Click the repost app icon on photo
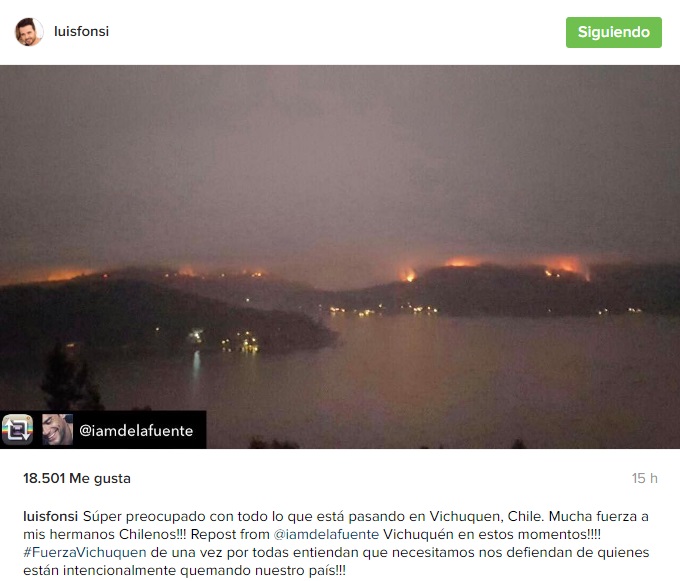 pyautogui.click(x=17, y=430)
